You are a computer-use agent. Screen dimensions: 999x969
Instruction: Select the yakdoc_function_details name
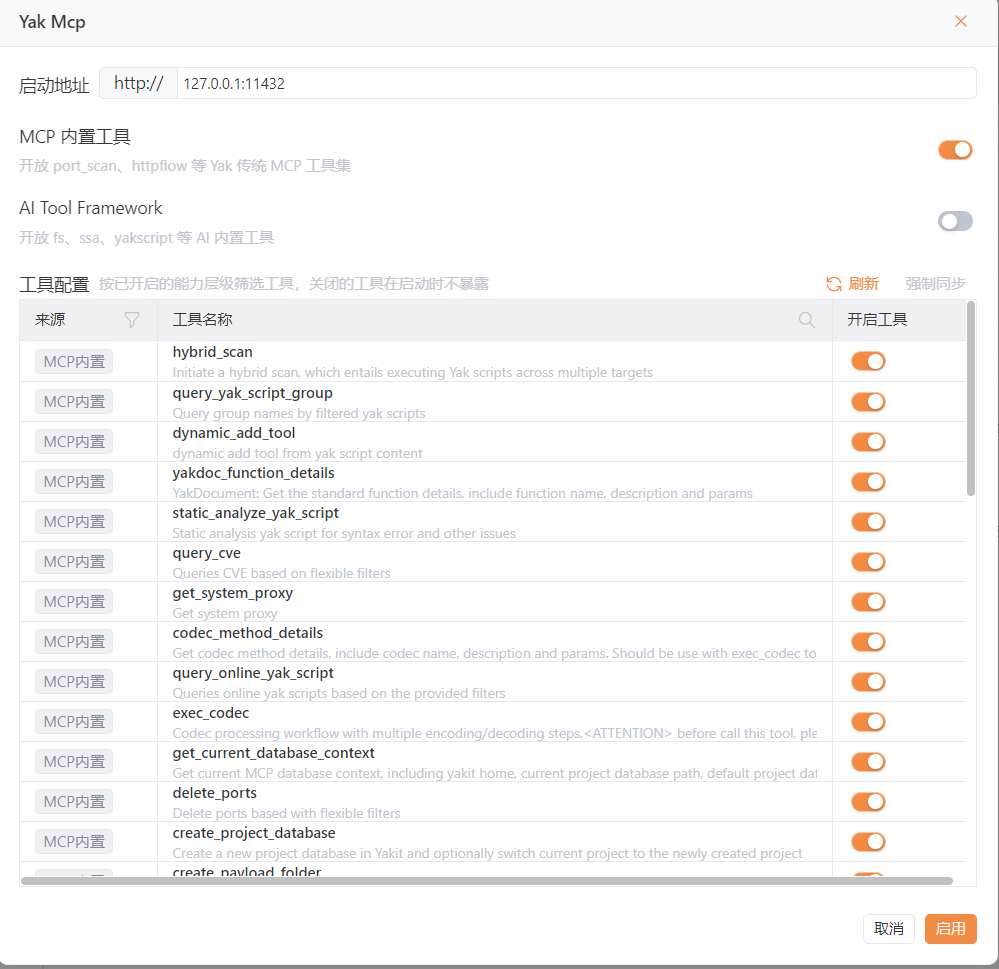tap(253, 473)
